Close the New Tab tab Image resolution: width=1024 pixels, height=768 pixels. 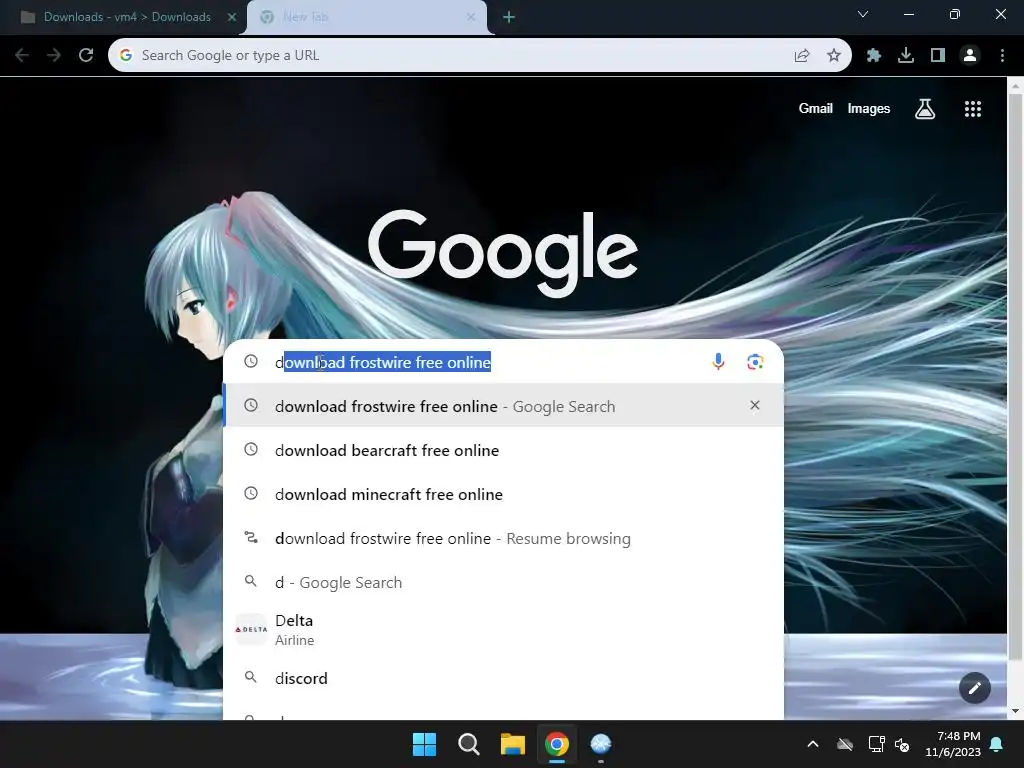point(471,17)
